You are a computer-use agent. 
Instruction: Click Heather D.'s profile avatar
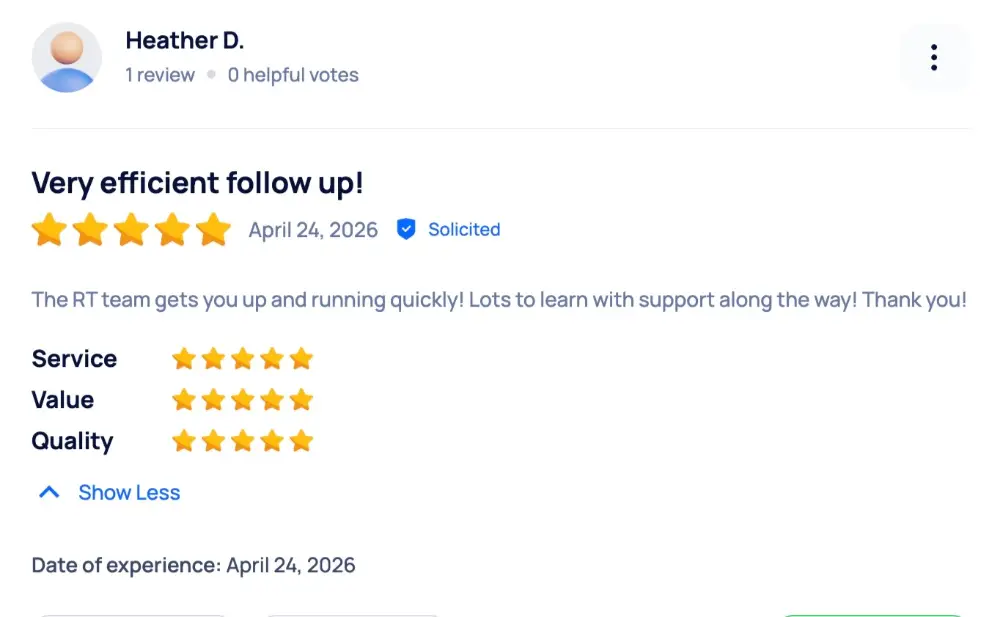click(67, 57)
